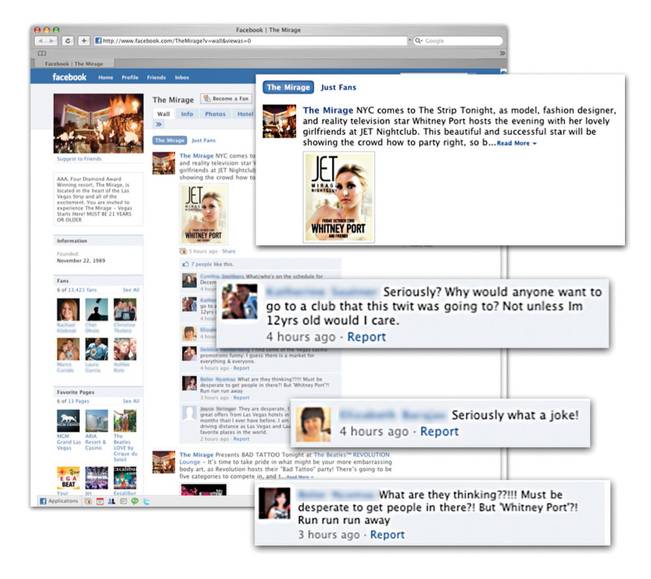Click the red calendar icon in bottom application bar
Viewport: 651px width, 579px height.
pos(100,501)
